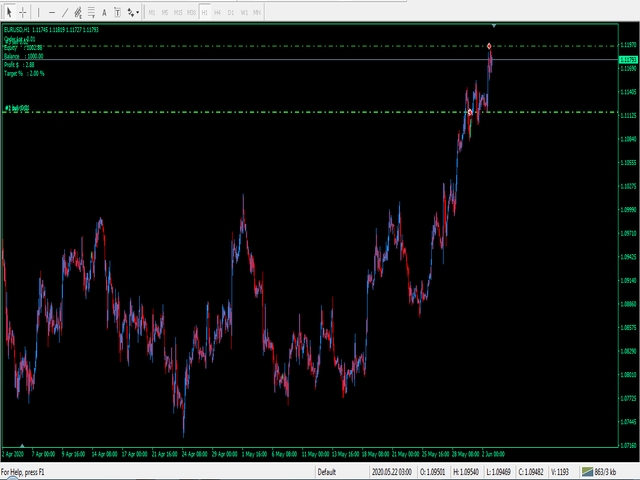This screenshot has width=640, height=480.
Task: Click the chart shift triangle at chart top
Action: [x=494, y=26]
